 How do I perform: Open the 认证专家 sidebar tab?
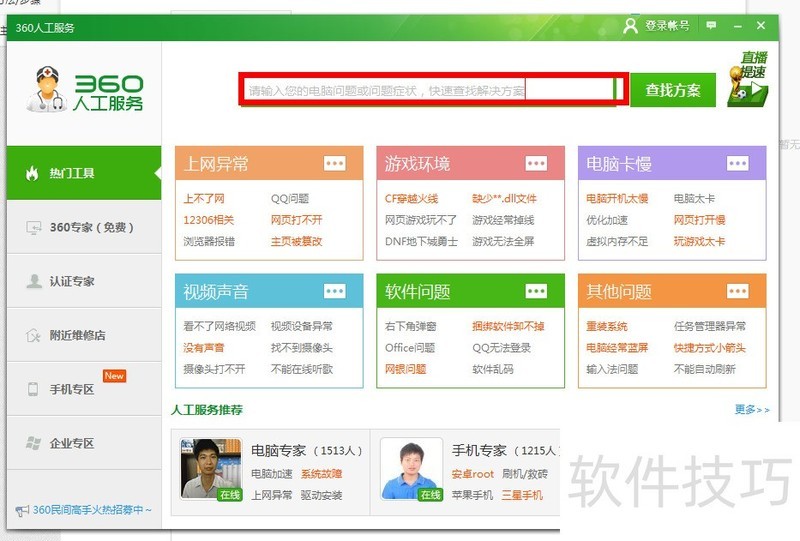click(84, 281)
